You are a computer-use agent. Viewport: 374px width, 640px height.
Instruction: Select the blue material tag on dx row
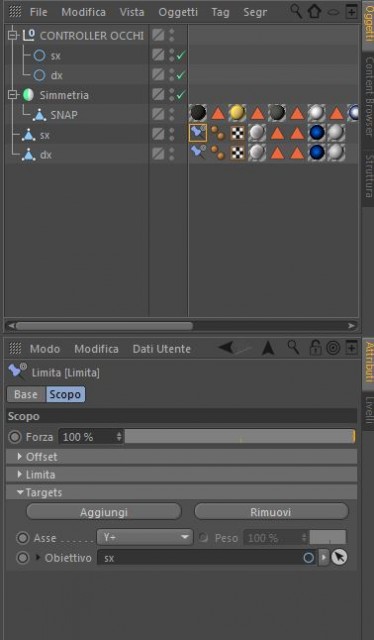(317, 153)
